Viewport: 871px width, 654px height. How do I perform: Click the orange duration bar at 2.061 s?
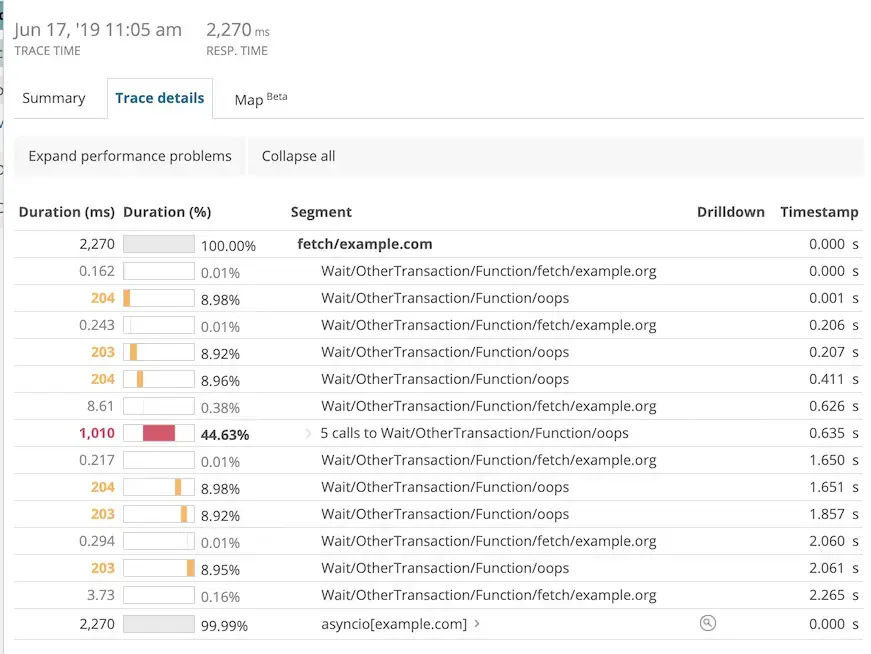[x=190, y=568]
